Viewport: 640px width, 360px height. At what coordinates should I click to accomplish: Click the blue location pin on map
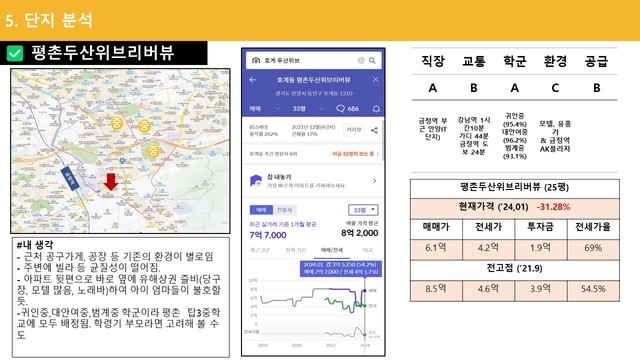click(x=122, y=161)
